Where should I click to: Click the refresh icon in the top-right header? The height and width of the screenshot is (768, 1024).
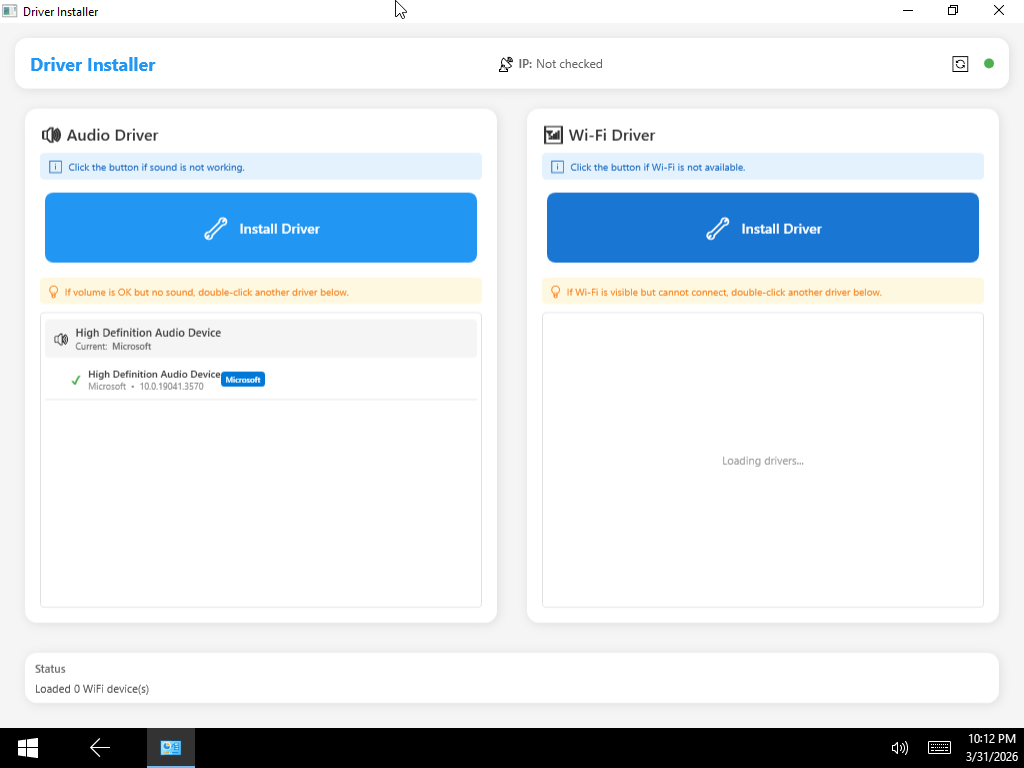coord(960,63)
